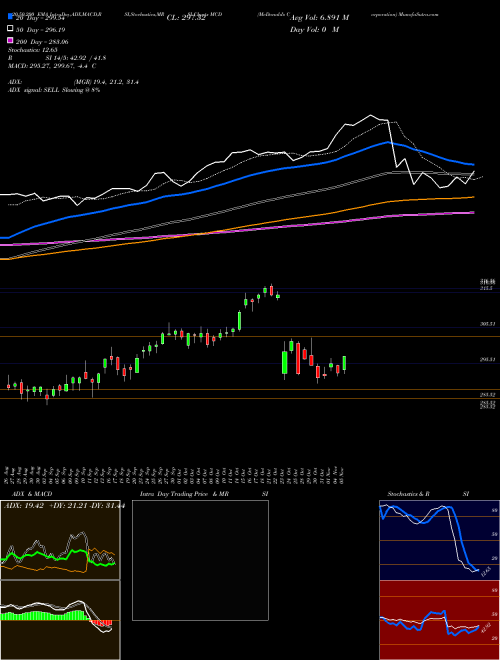Click the 'Stochastics & R' panel title

tap(408, 494)
